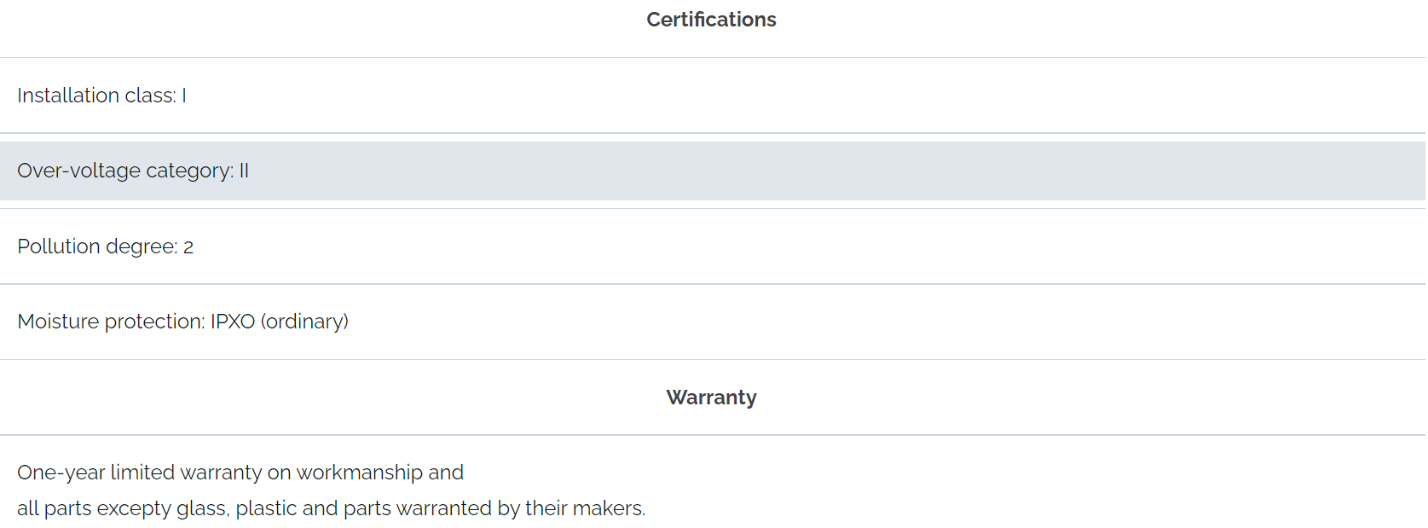Click the word 'plastic' in warranty text
Image resolution: width=1428 pixels, height=528 pixels.
(x=269, y=509)
